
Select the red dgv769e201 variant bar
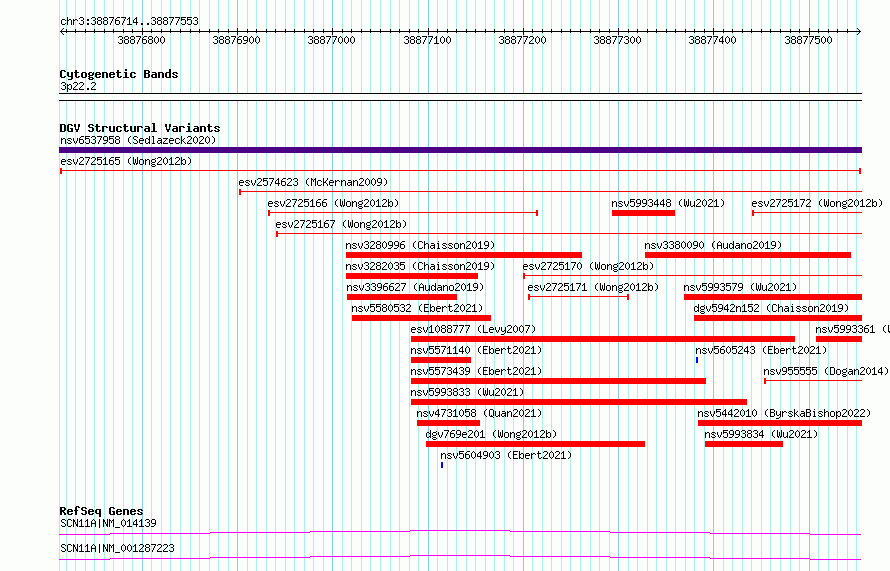(x=535, y=444)
